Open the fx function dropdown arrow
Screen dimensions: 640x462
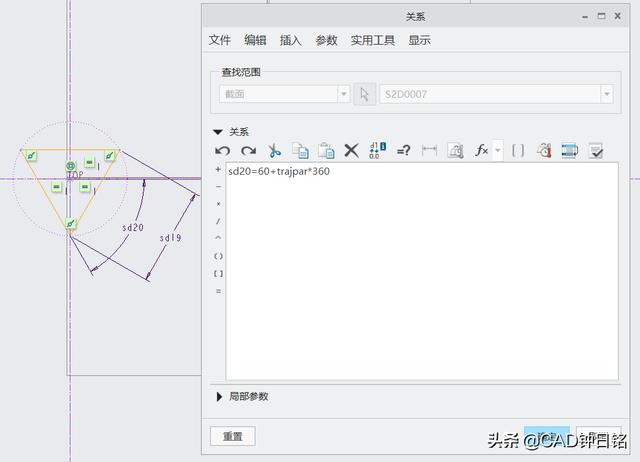(498, 150)
